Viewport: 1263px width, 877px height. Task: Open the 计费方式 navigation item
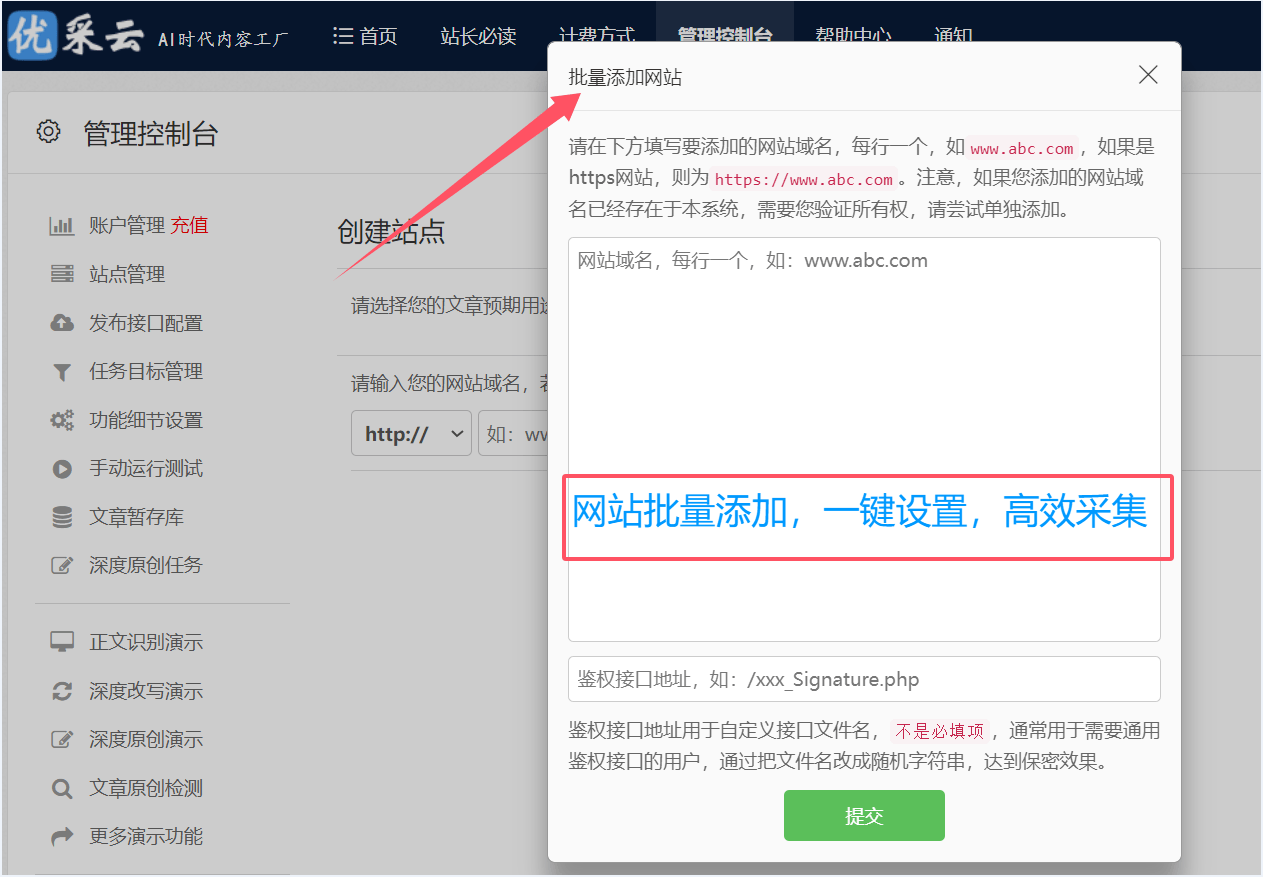tap(597, 36)
